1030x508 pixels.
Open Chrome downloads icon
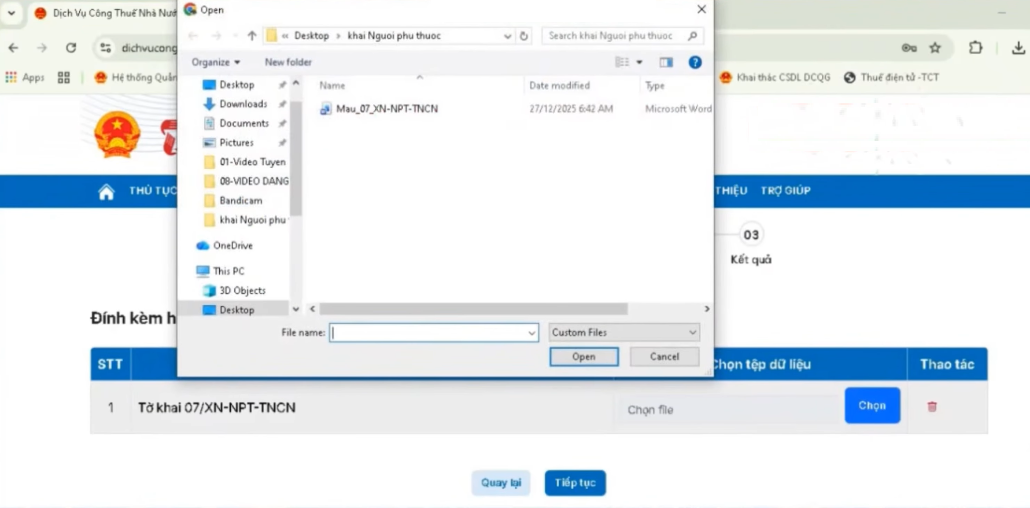pyautogui.click(x=1018, y=47)
